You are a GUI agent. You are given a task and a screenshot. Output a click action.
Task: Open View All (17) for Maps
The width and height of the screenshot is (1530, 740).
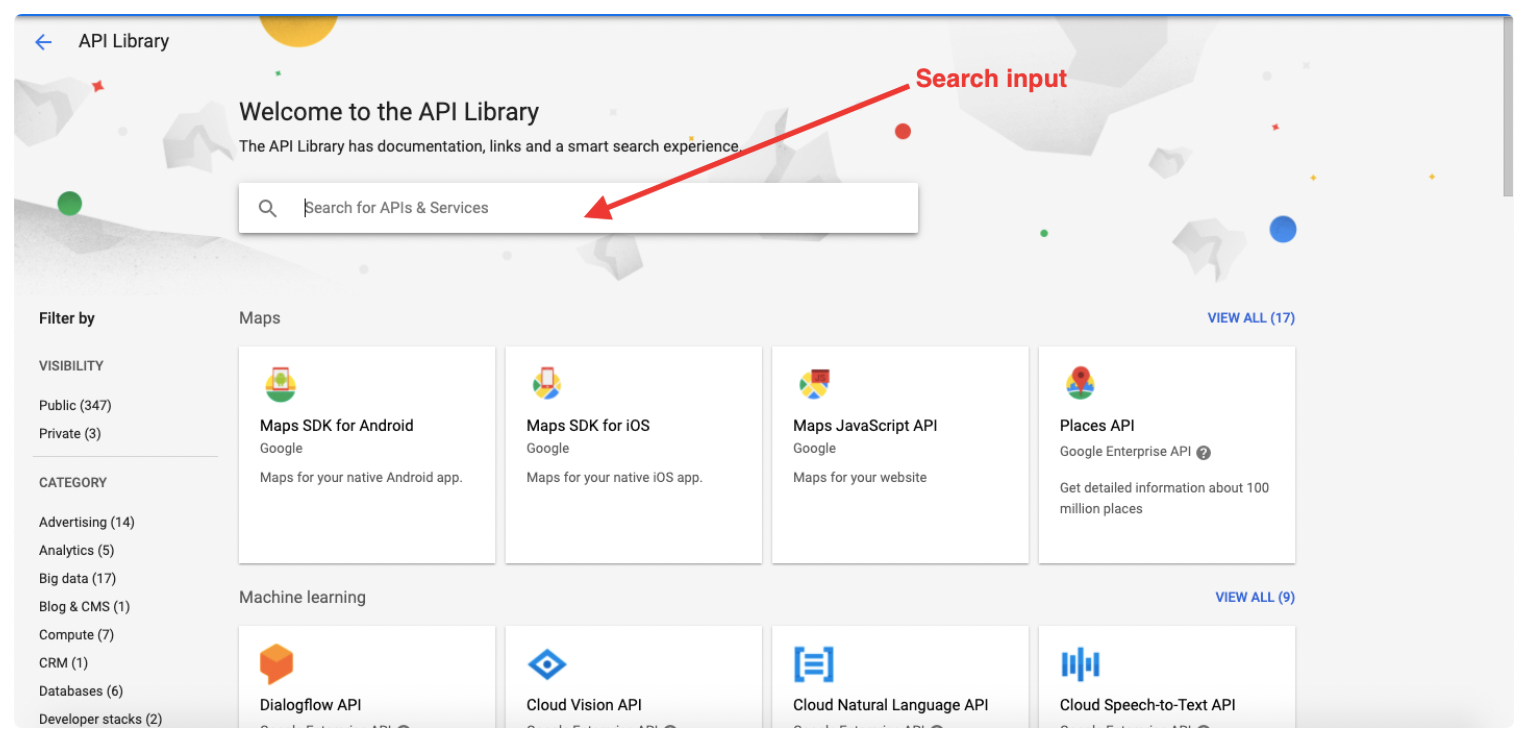pos(1251,318)
